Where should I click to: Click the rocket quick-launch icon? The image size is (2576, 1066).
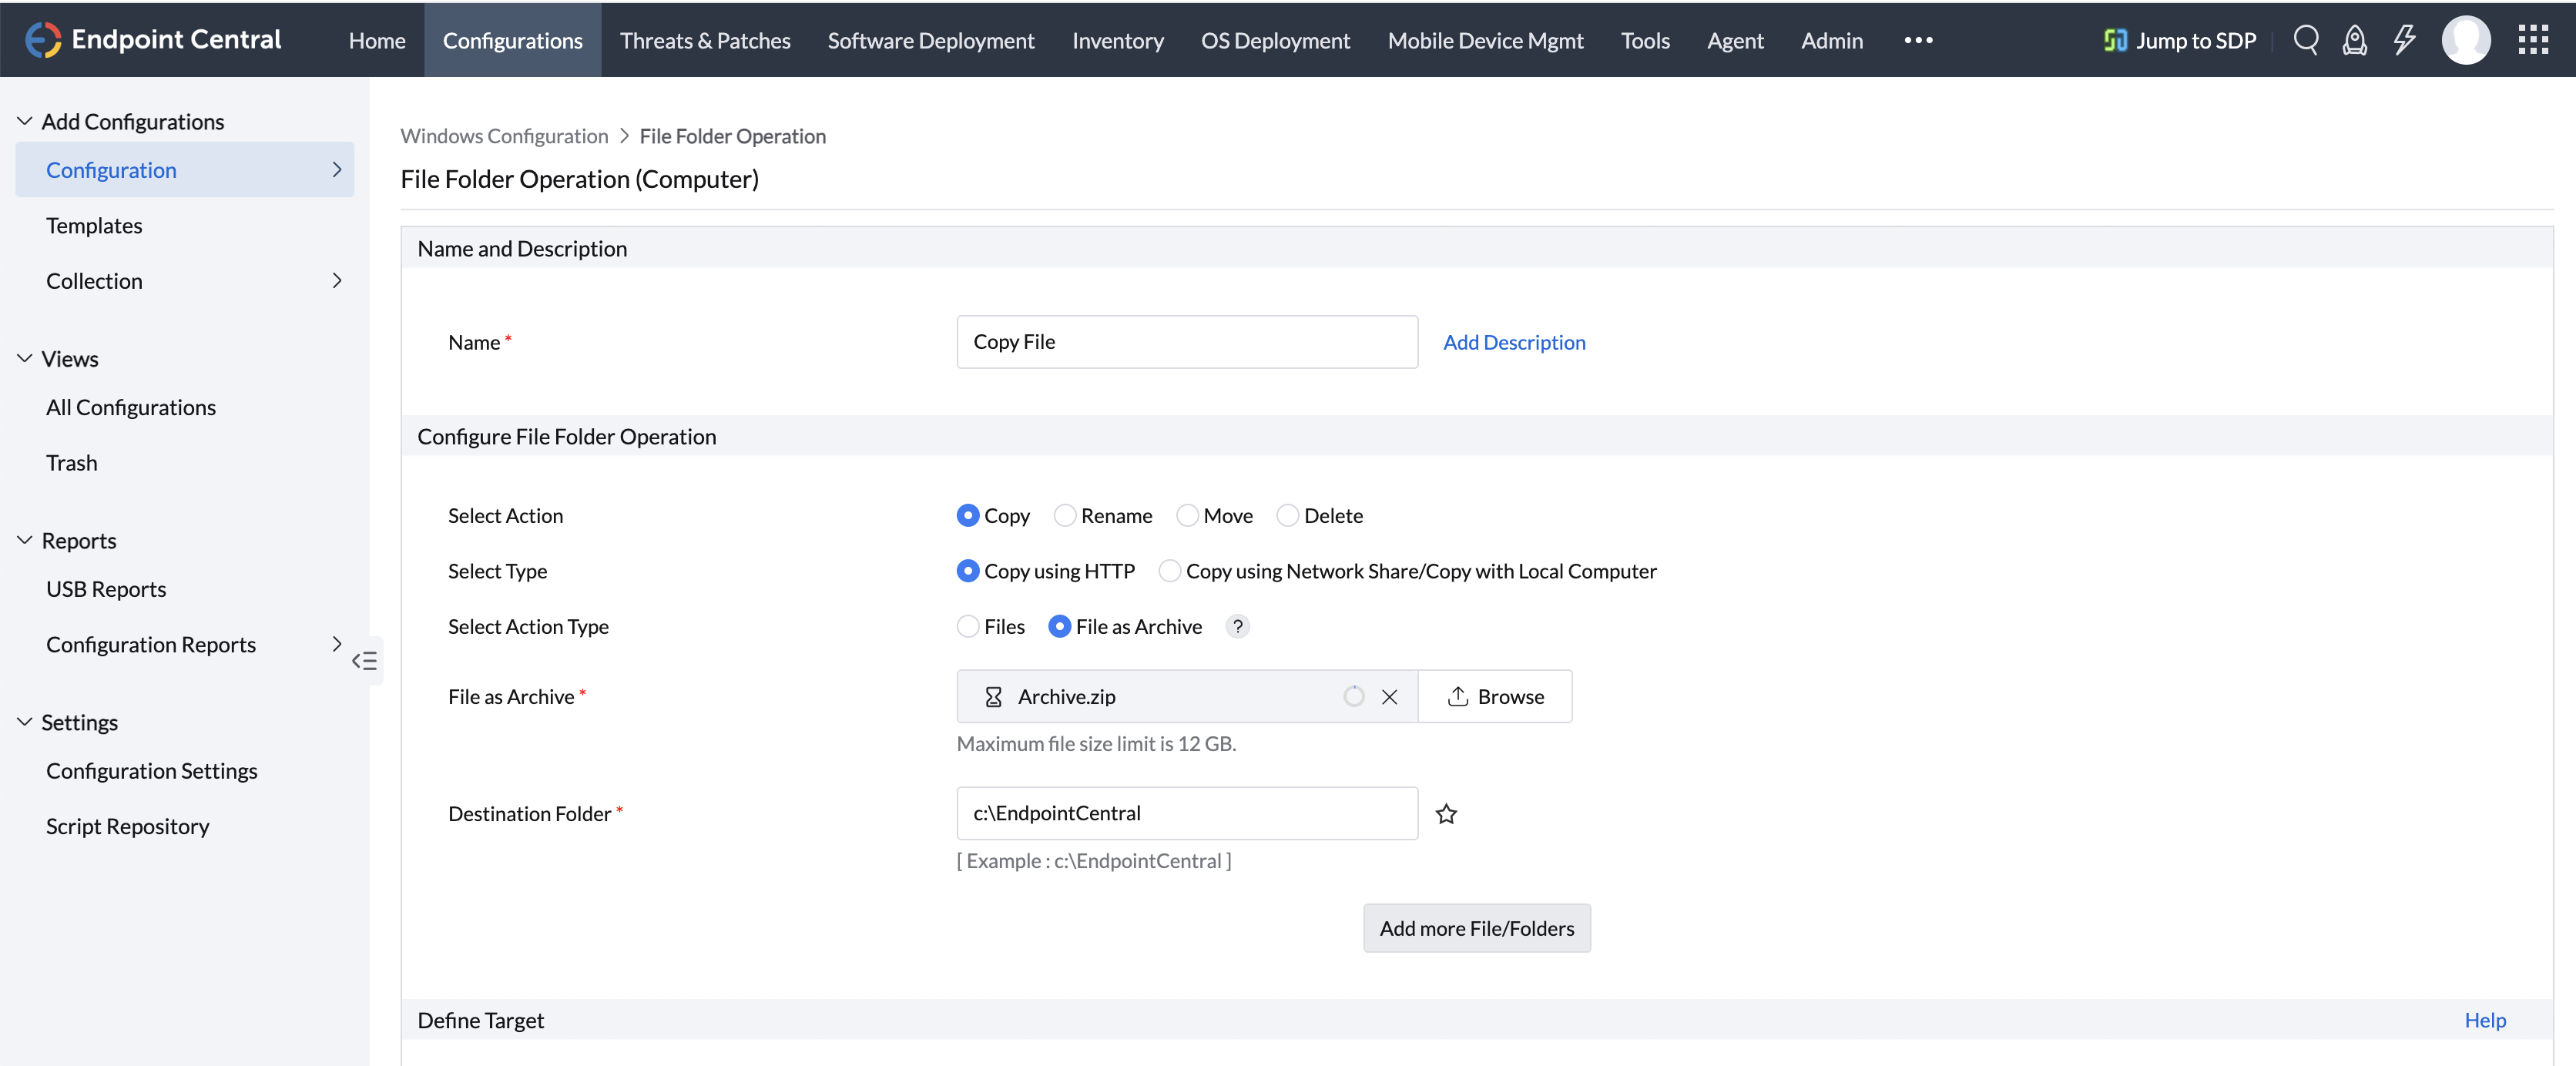click(2354, 40)
